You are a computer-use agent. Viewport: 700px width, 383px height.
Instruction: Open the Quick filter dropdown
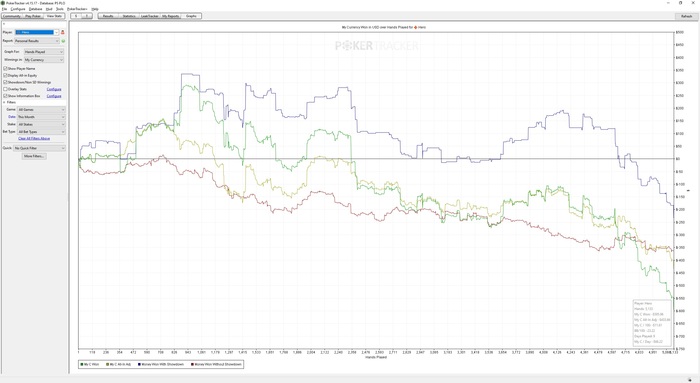39,148
